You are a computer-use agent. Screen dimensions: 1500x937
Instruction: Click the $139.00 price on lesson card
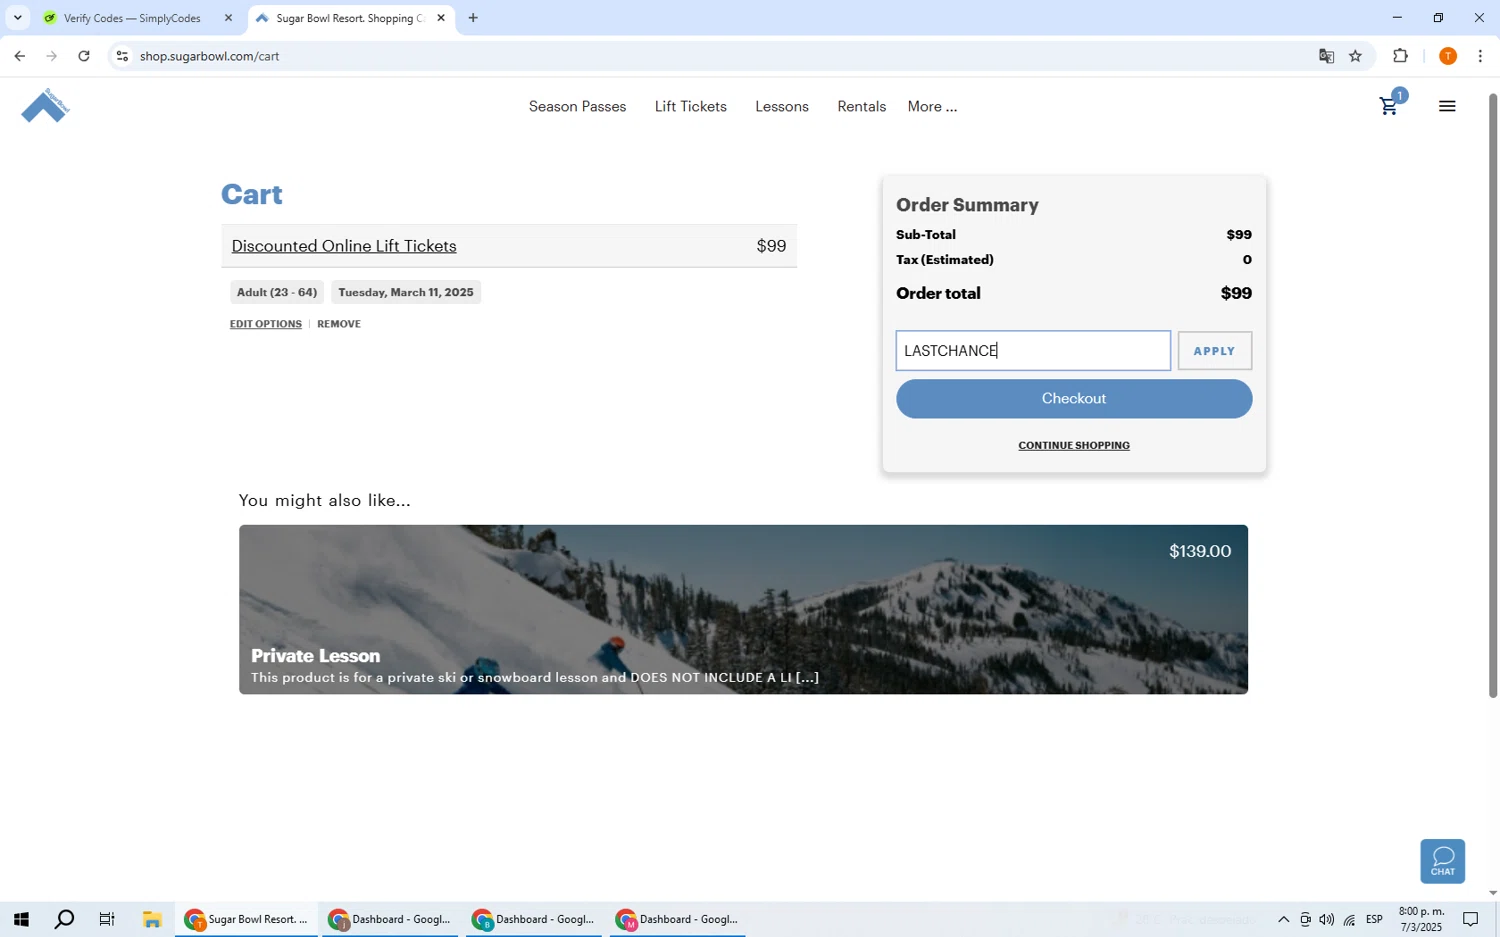(1200, 551)
